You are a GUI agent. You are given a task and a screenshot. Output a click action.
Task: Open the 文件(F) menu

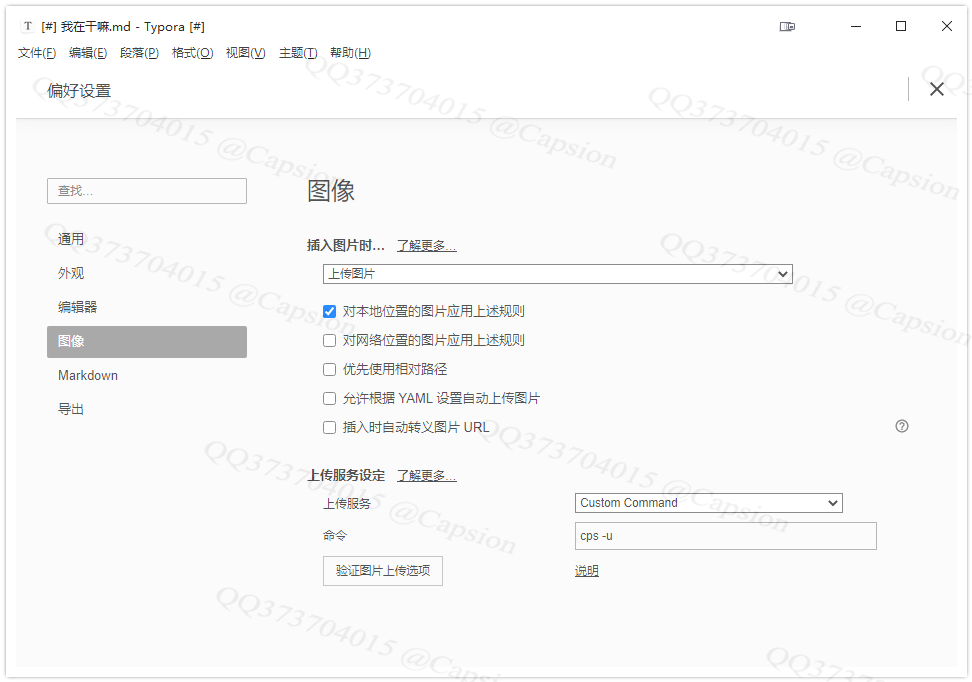pos(37,53)
